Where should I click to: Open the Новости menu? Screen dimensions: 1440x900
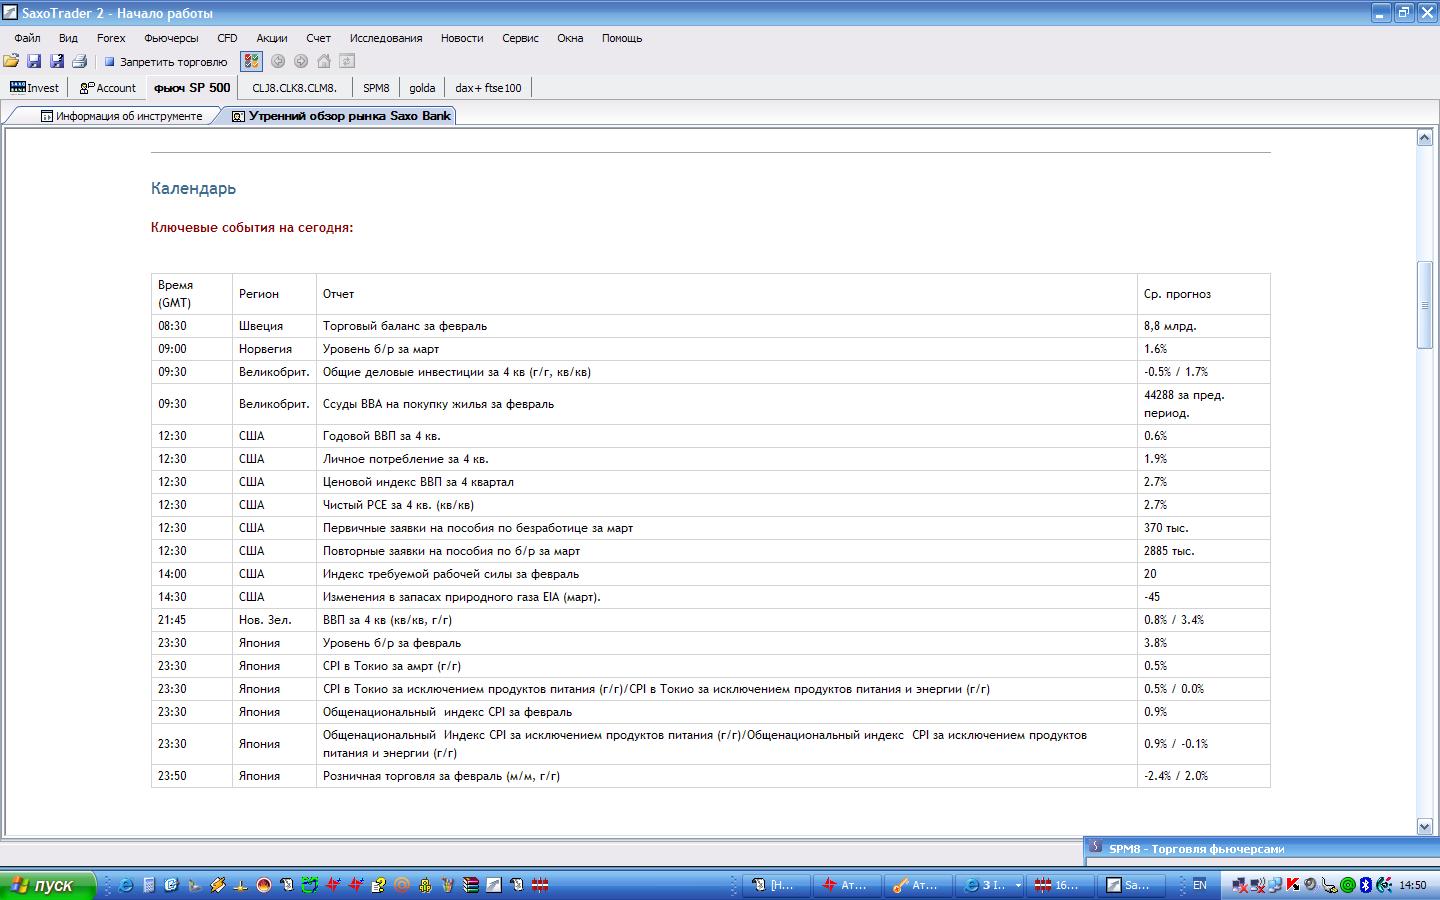[x=462, y=38]
